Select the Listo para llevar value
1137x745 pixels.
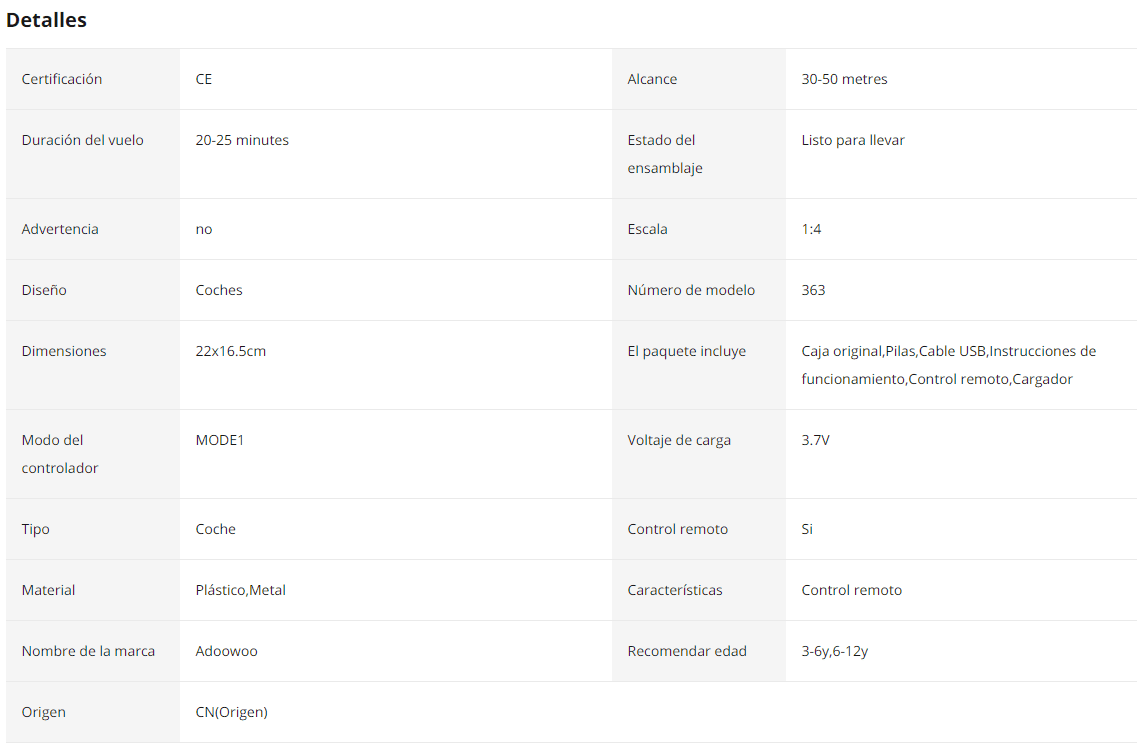click(853, 140)
